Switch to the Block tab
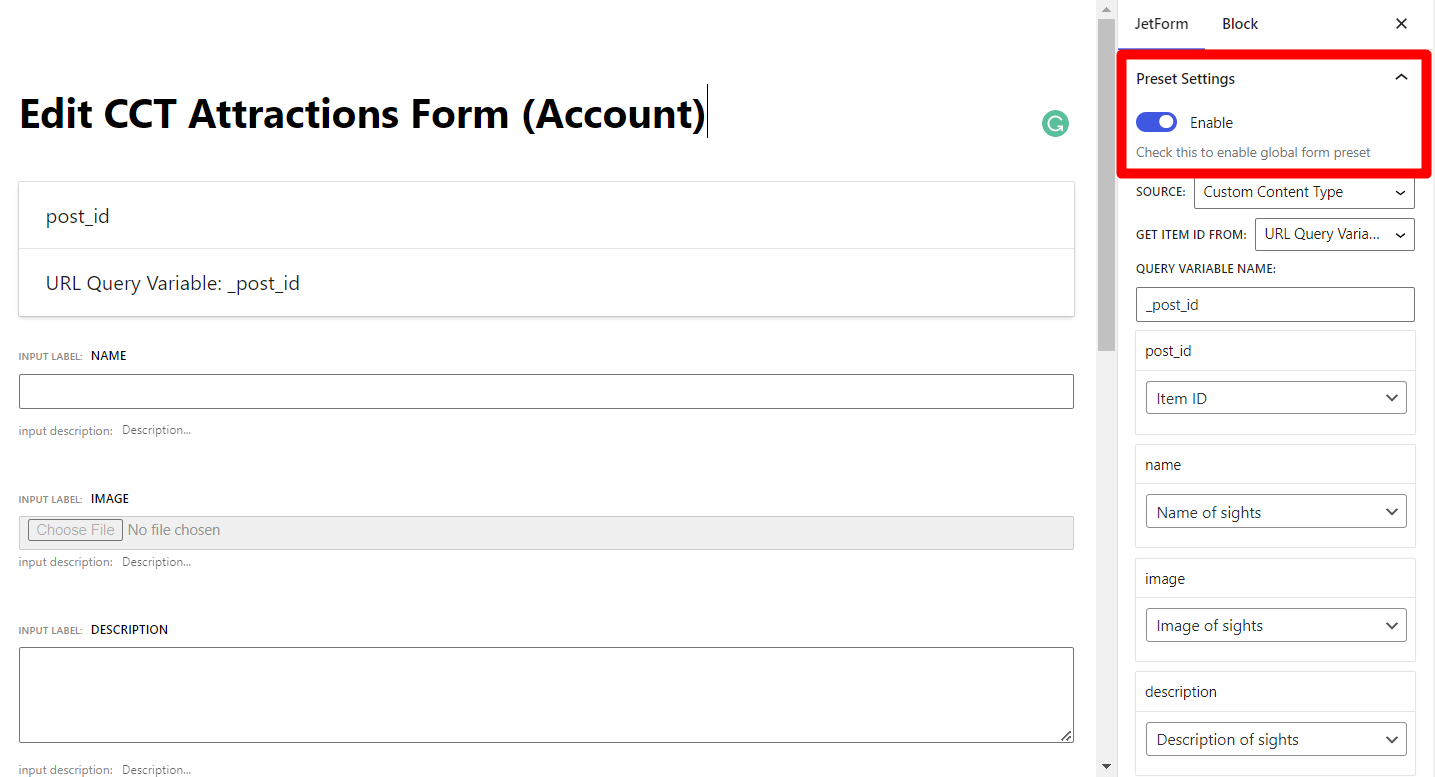The height and width of the screenshot is (777, 1435). 1239,24
